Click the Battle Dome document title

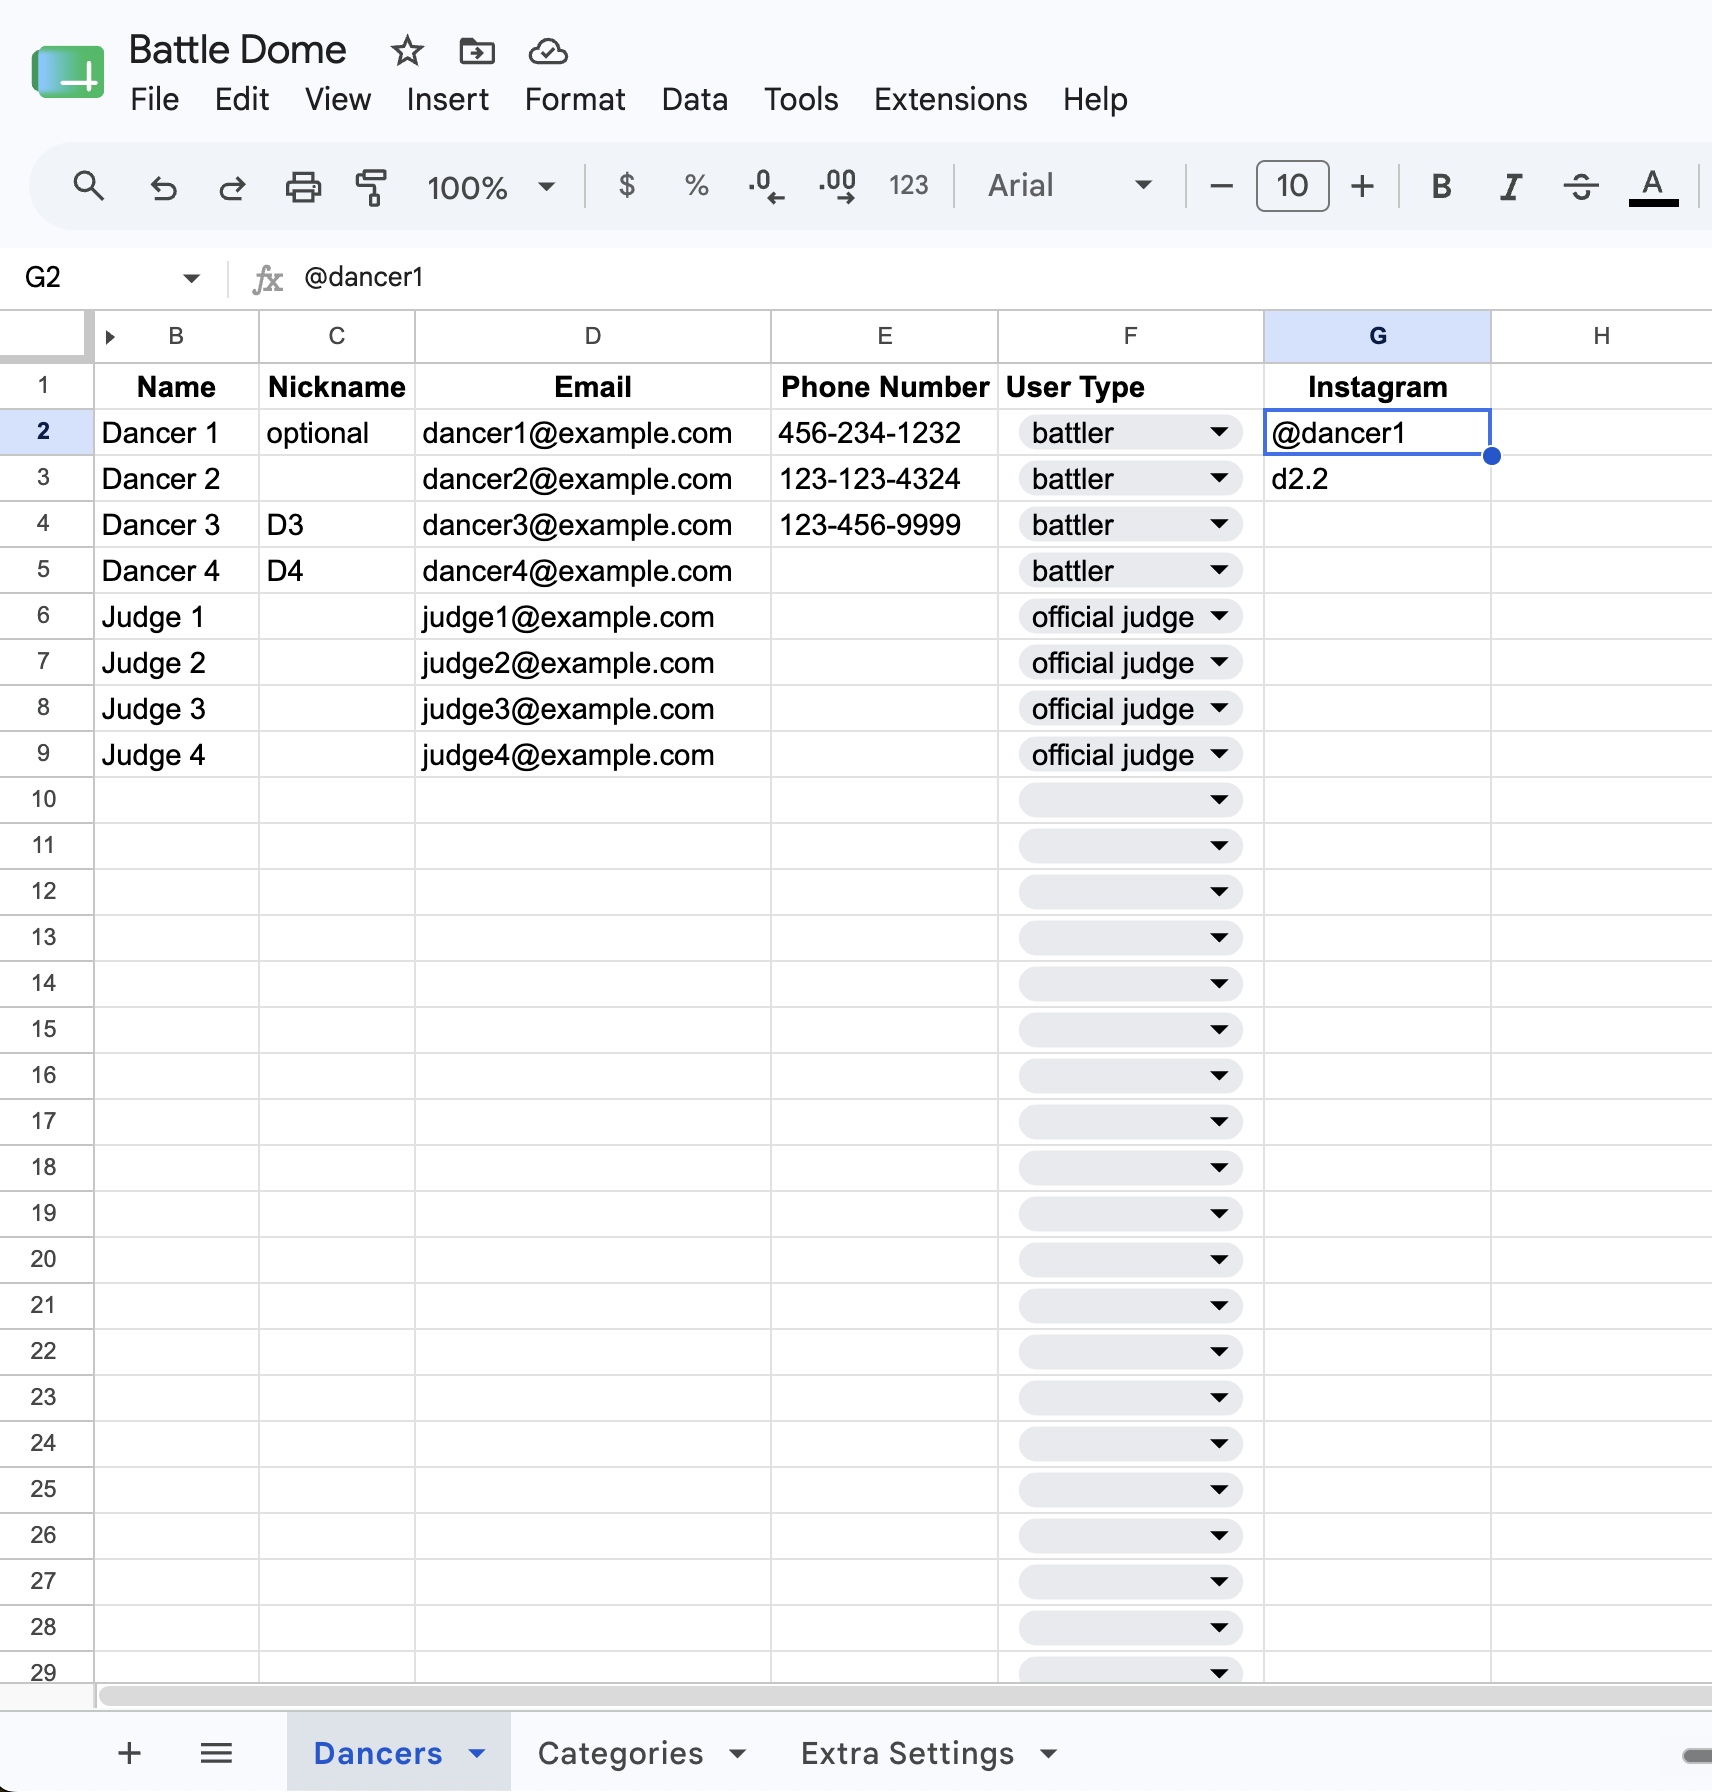238,50
